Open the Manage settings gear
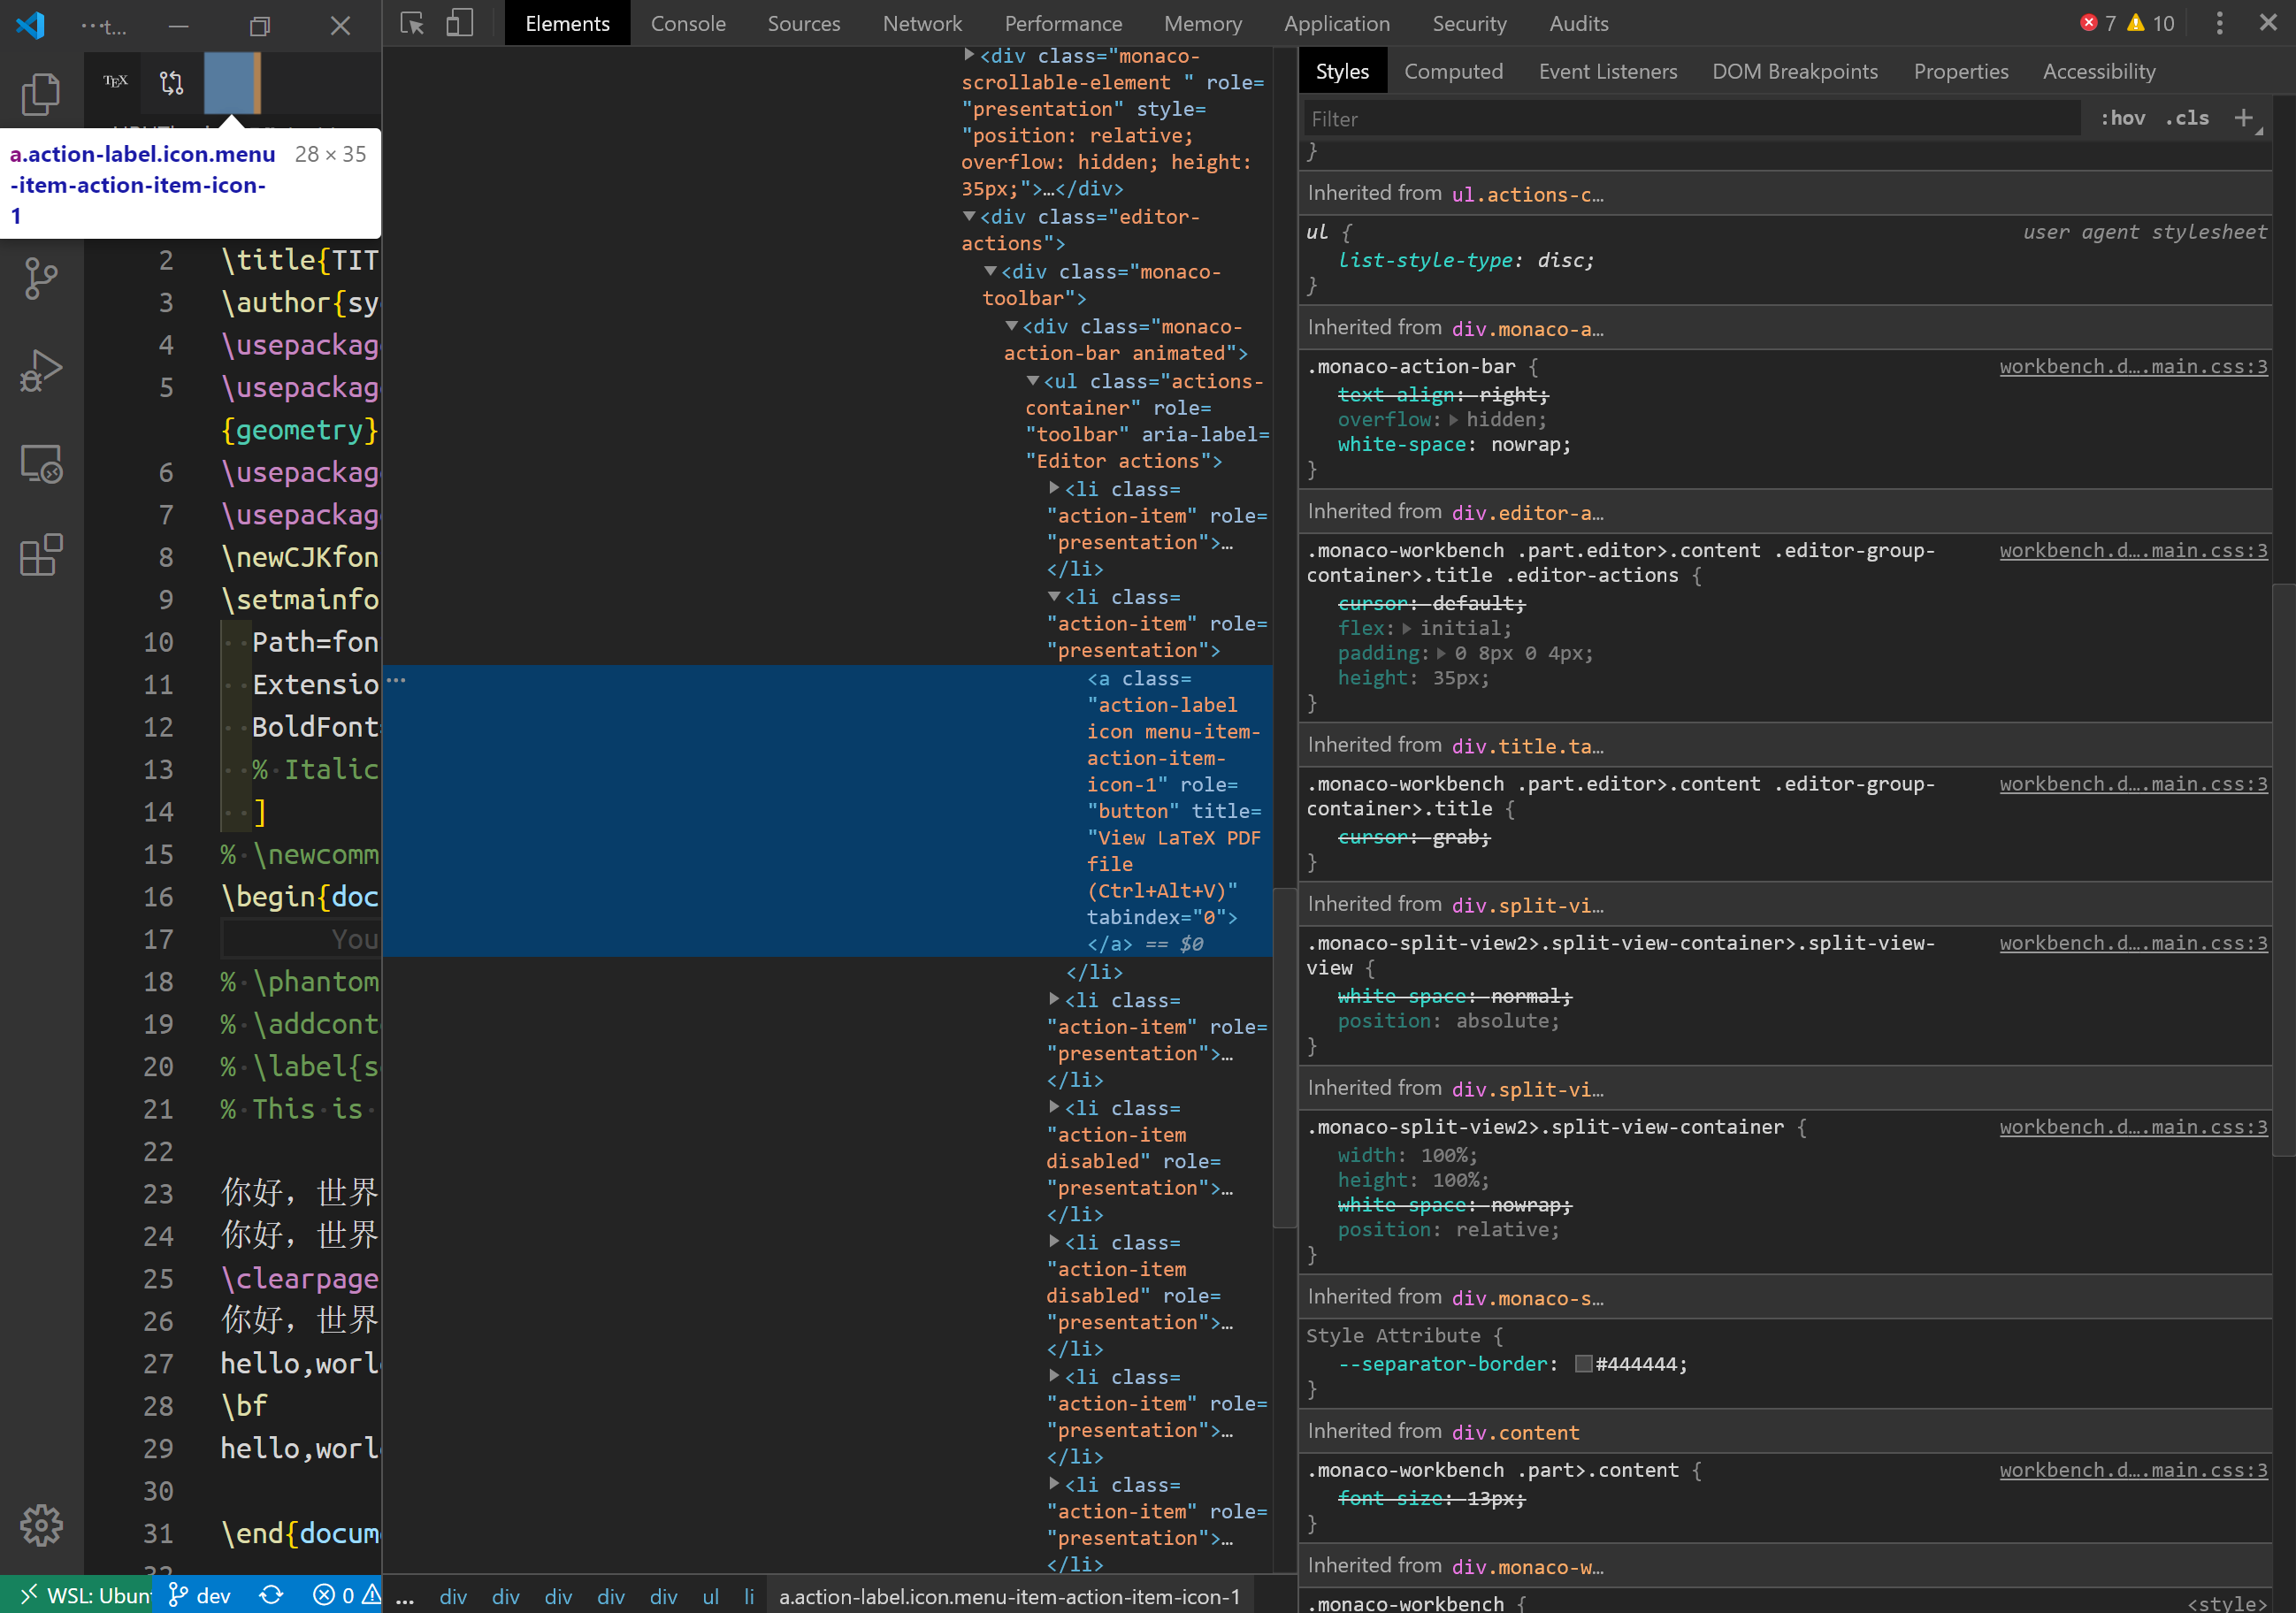The width and height of the screenshot is (2296, 1613). click(41, 1525)
